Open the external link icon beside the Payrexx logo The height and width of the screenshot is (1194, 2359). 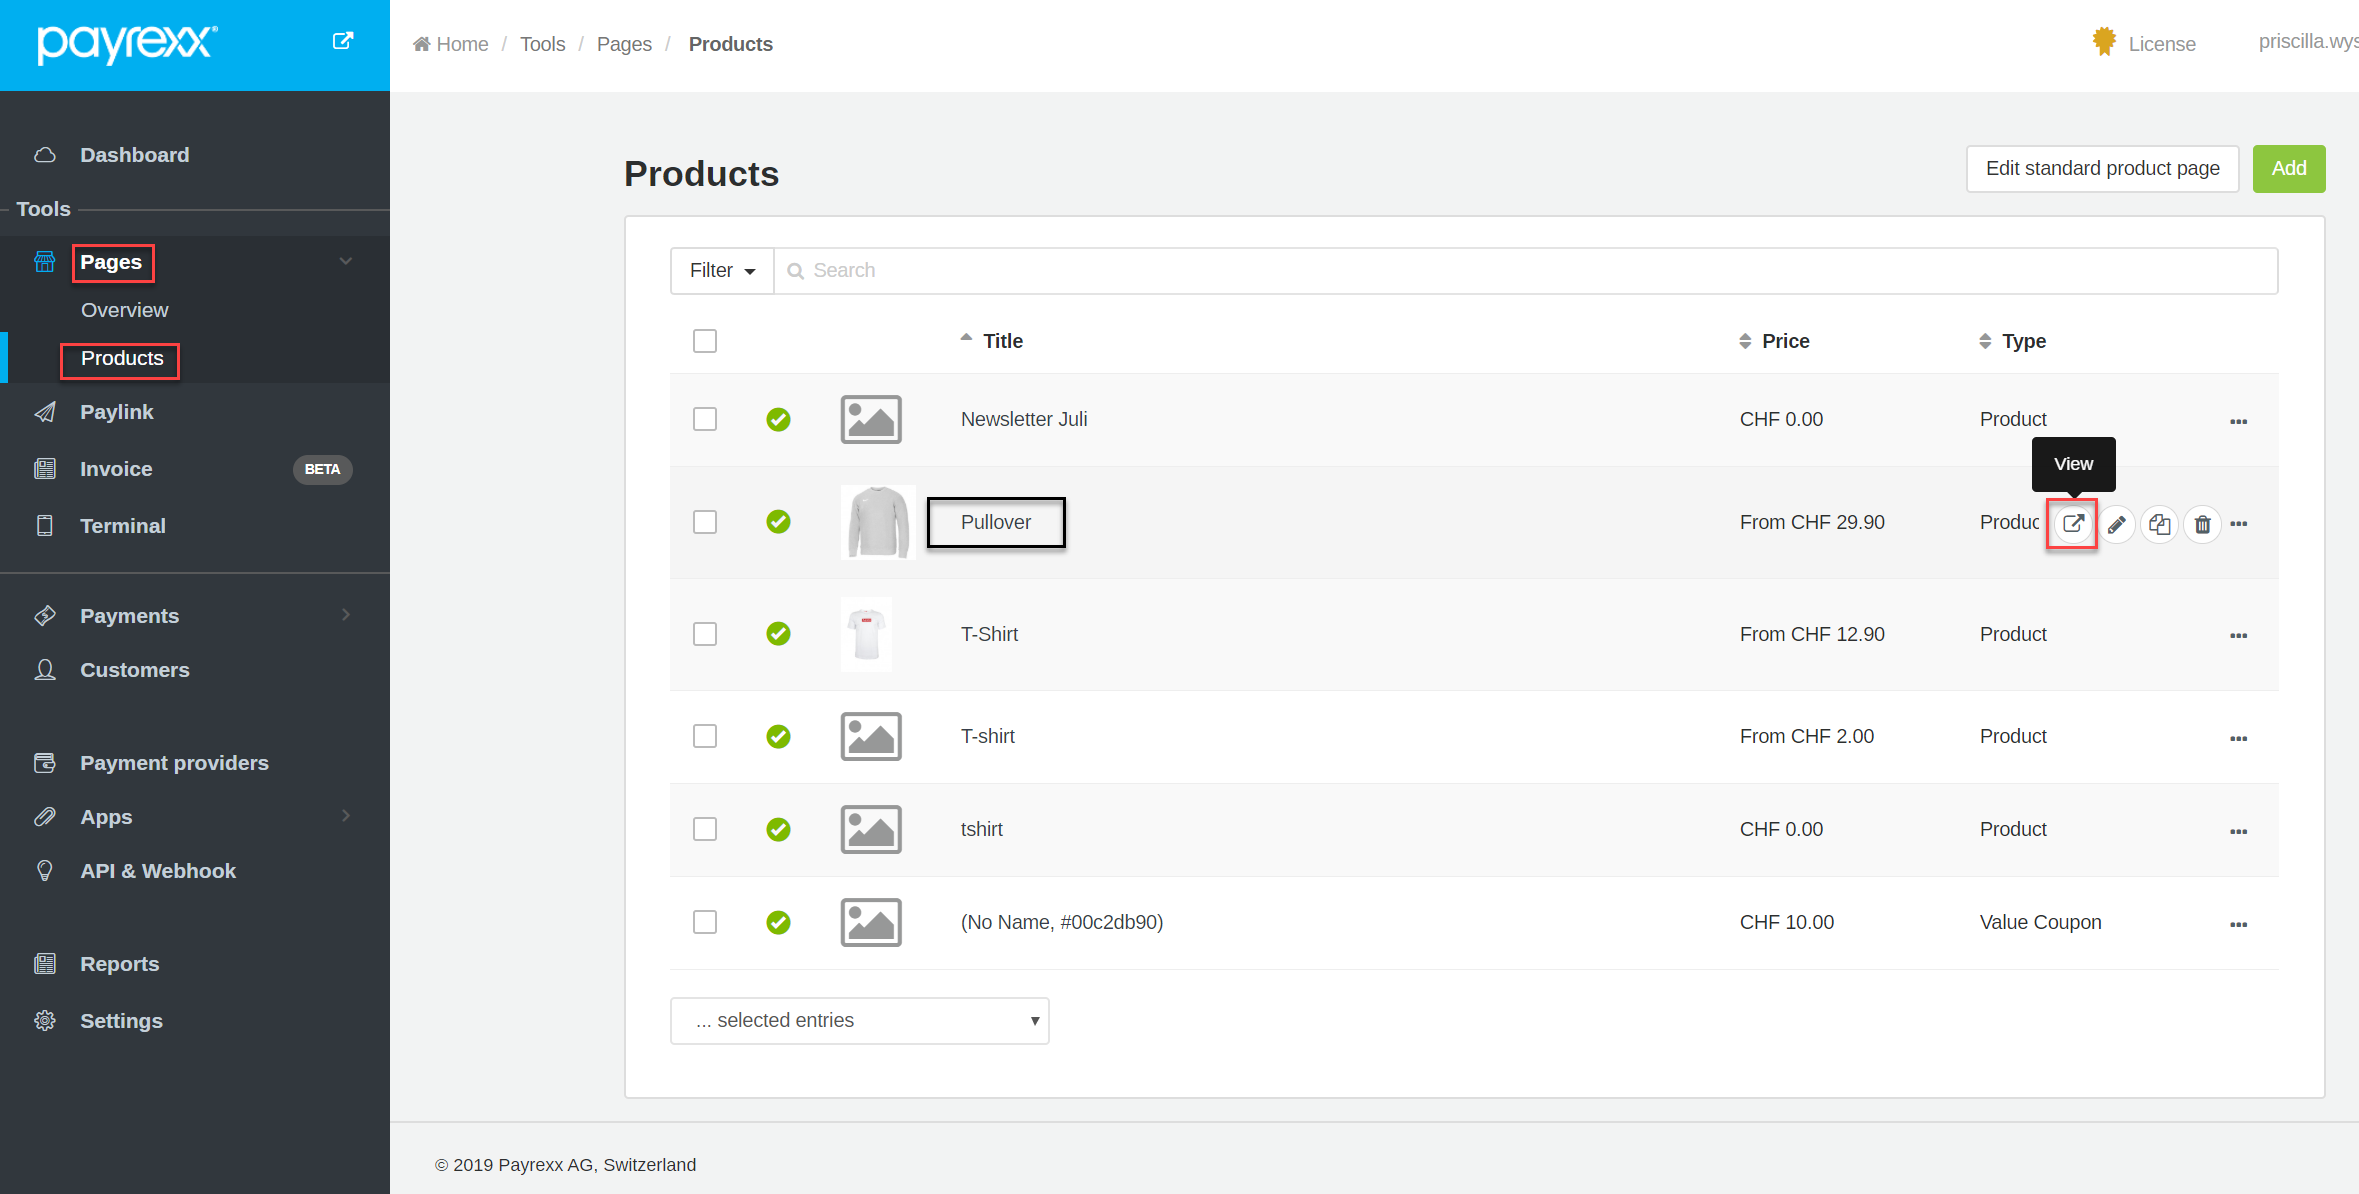click(x=342, y=41)
